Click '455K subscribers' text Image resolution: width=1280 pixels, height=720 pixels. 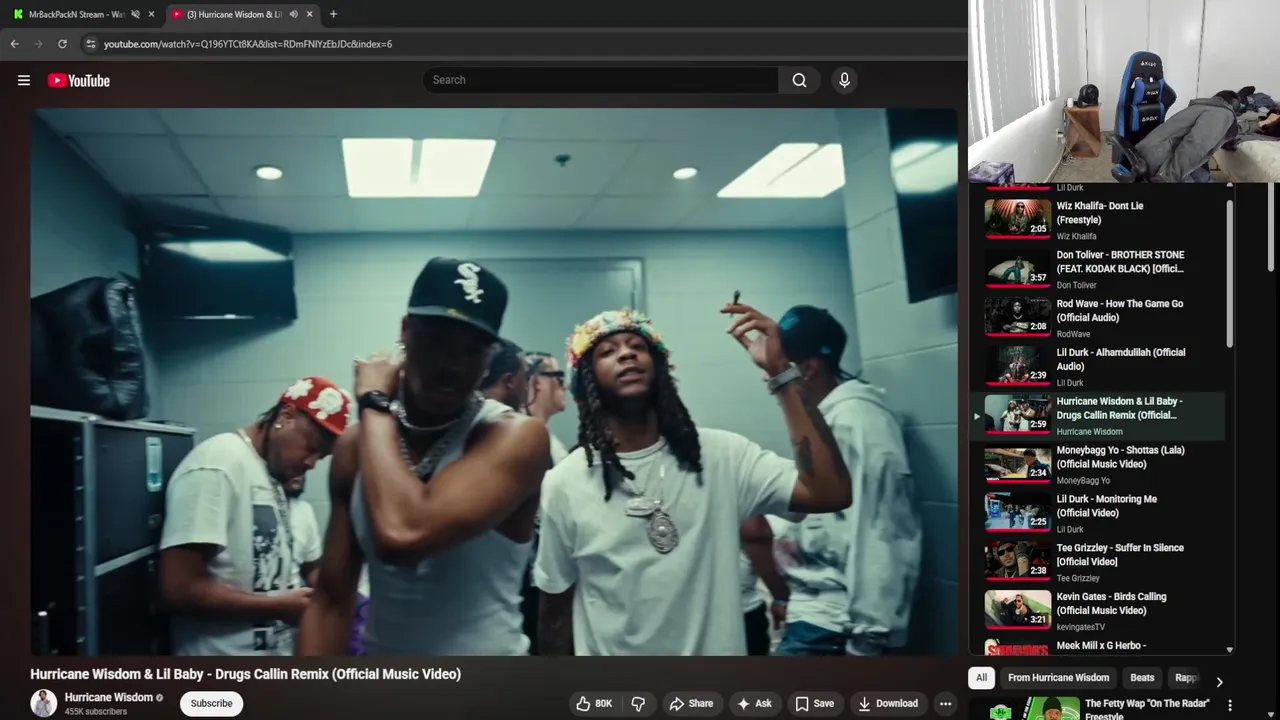pos(96,712)
